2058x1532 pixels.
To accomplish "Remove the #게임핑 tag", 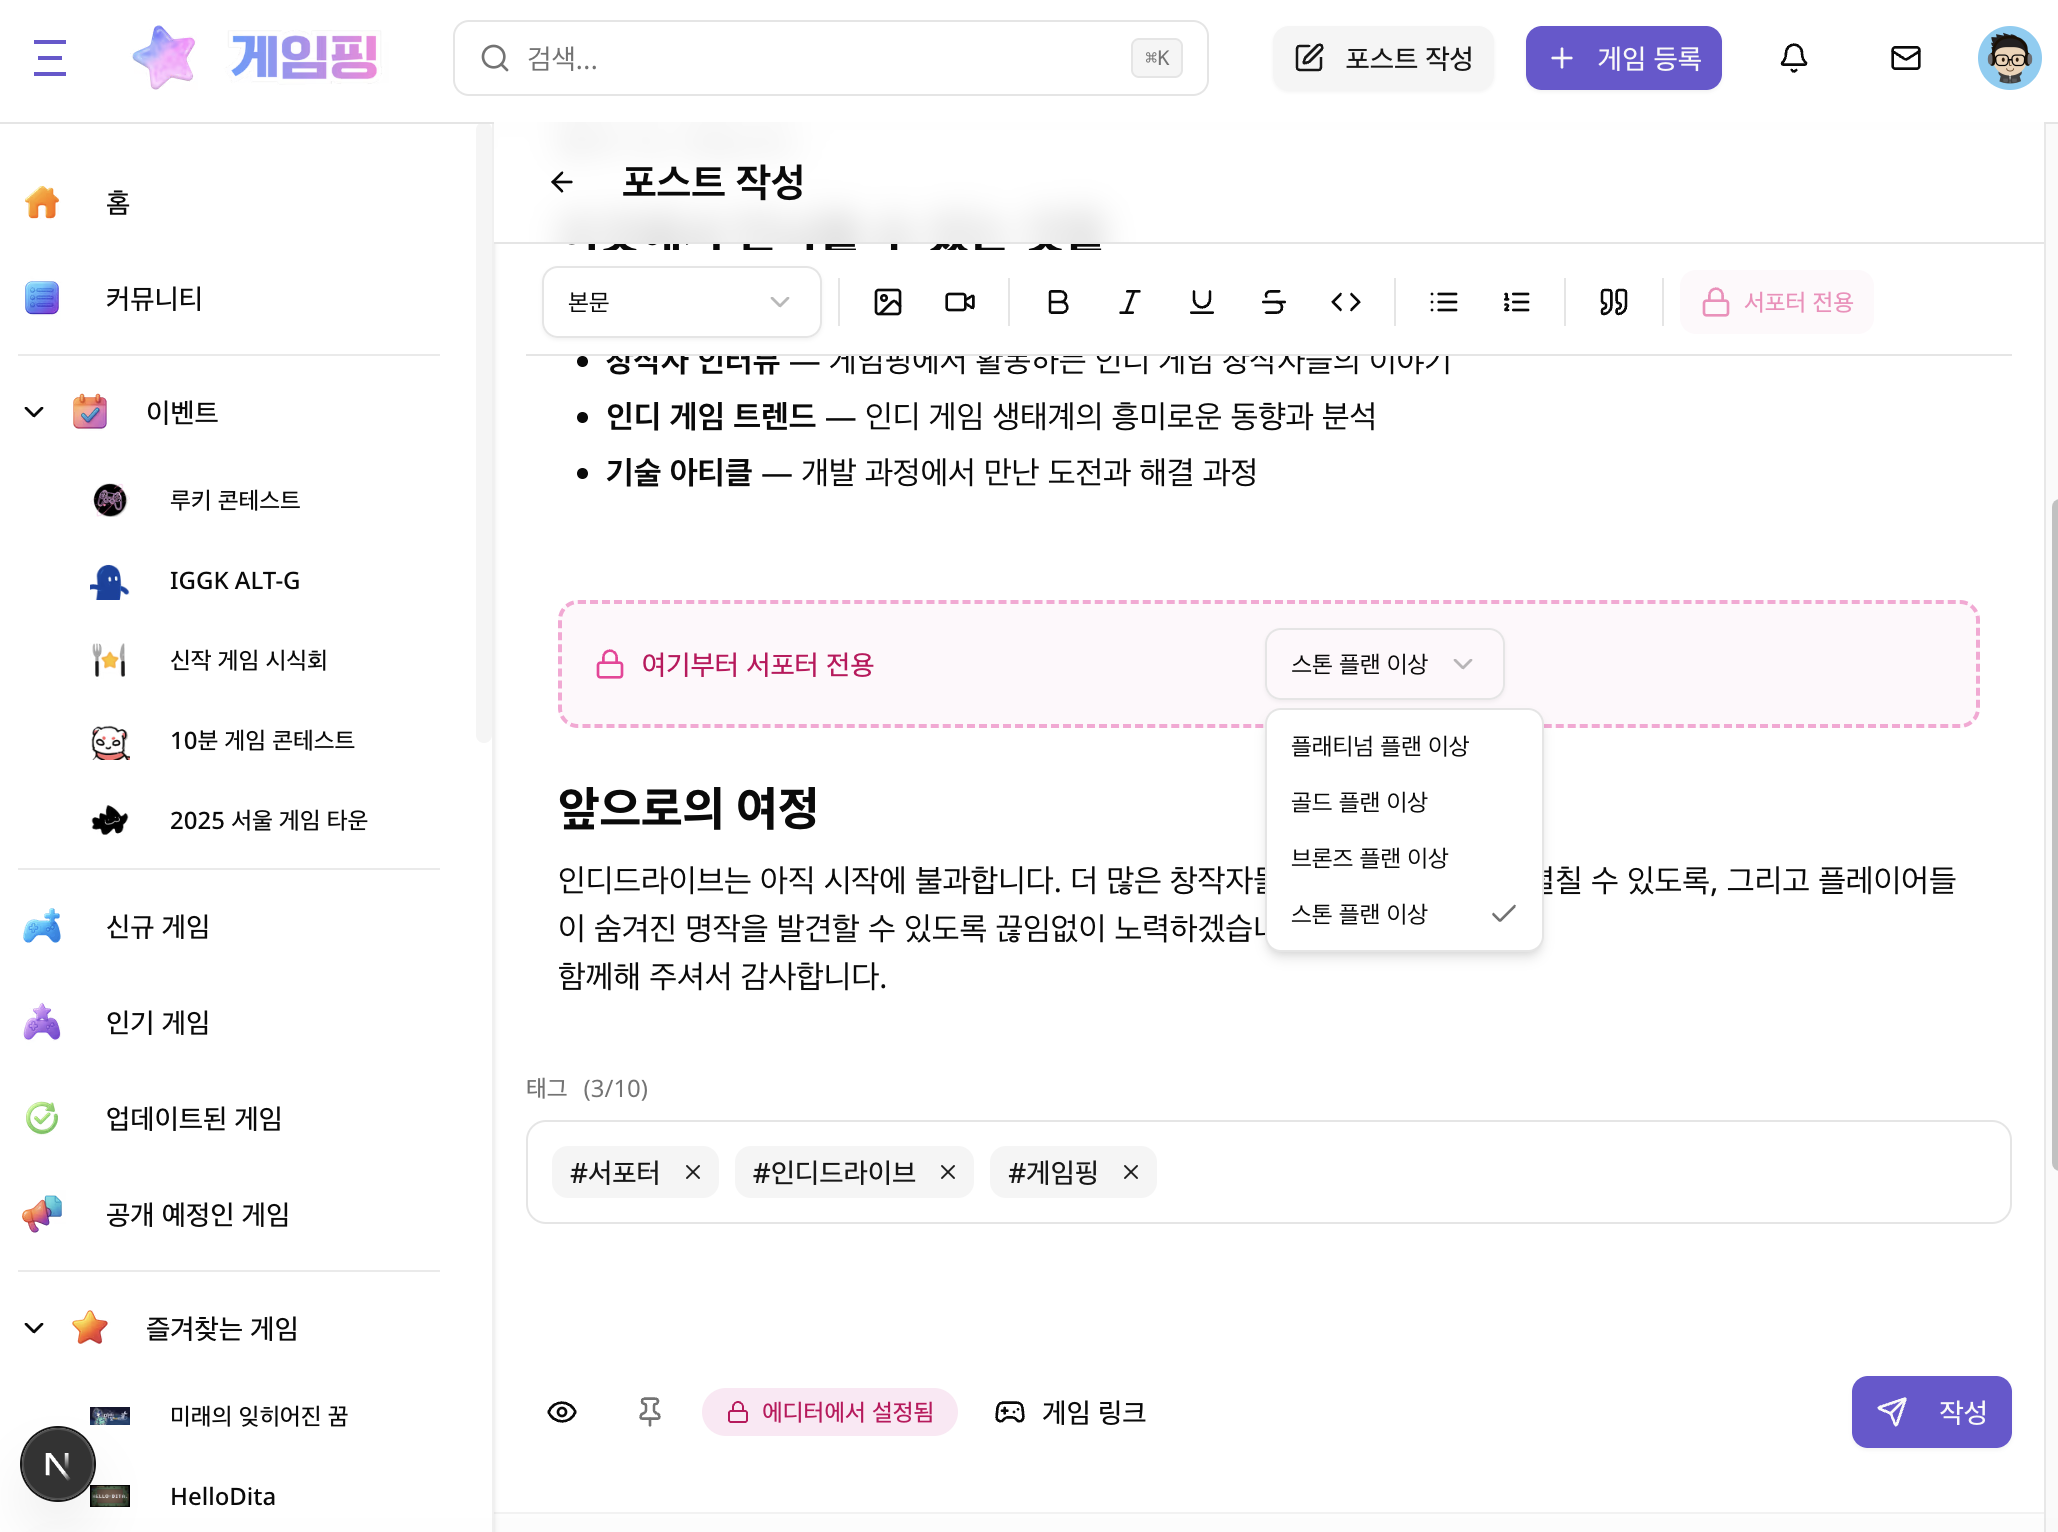I will [1131, 1172].
